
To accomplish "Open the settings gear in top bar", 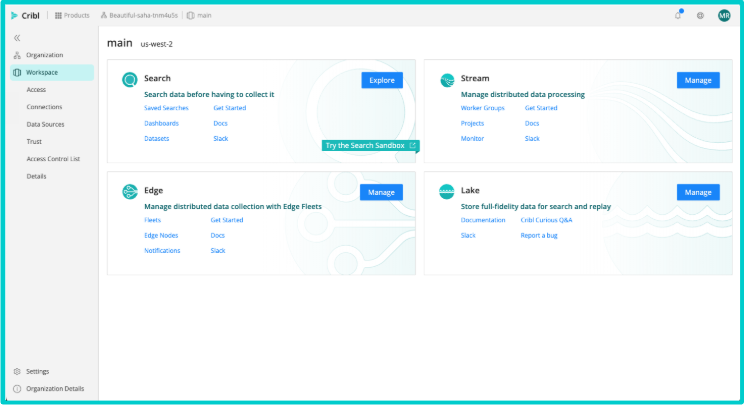I will click(700, 16).
